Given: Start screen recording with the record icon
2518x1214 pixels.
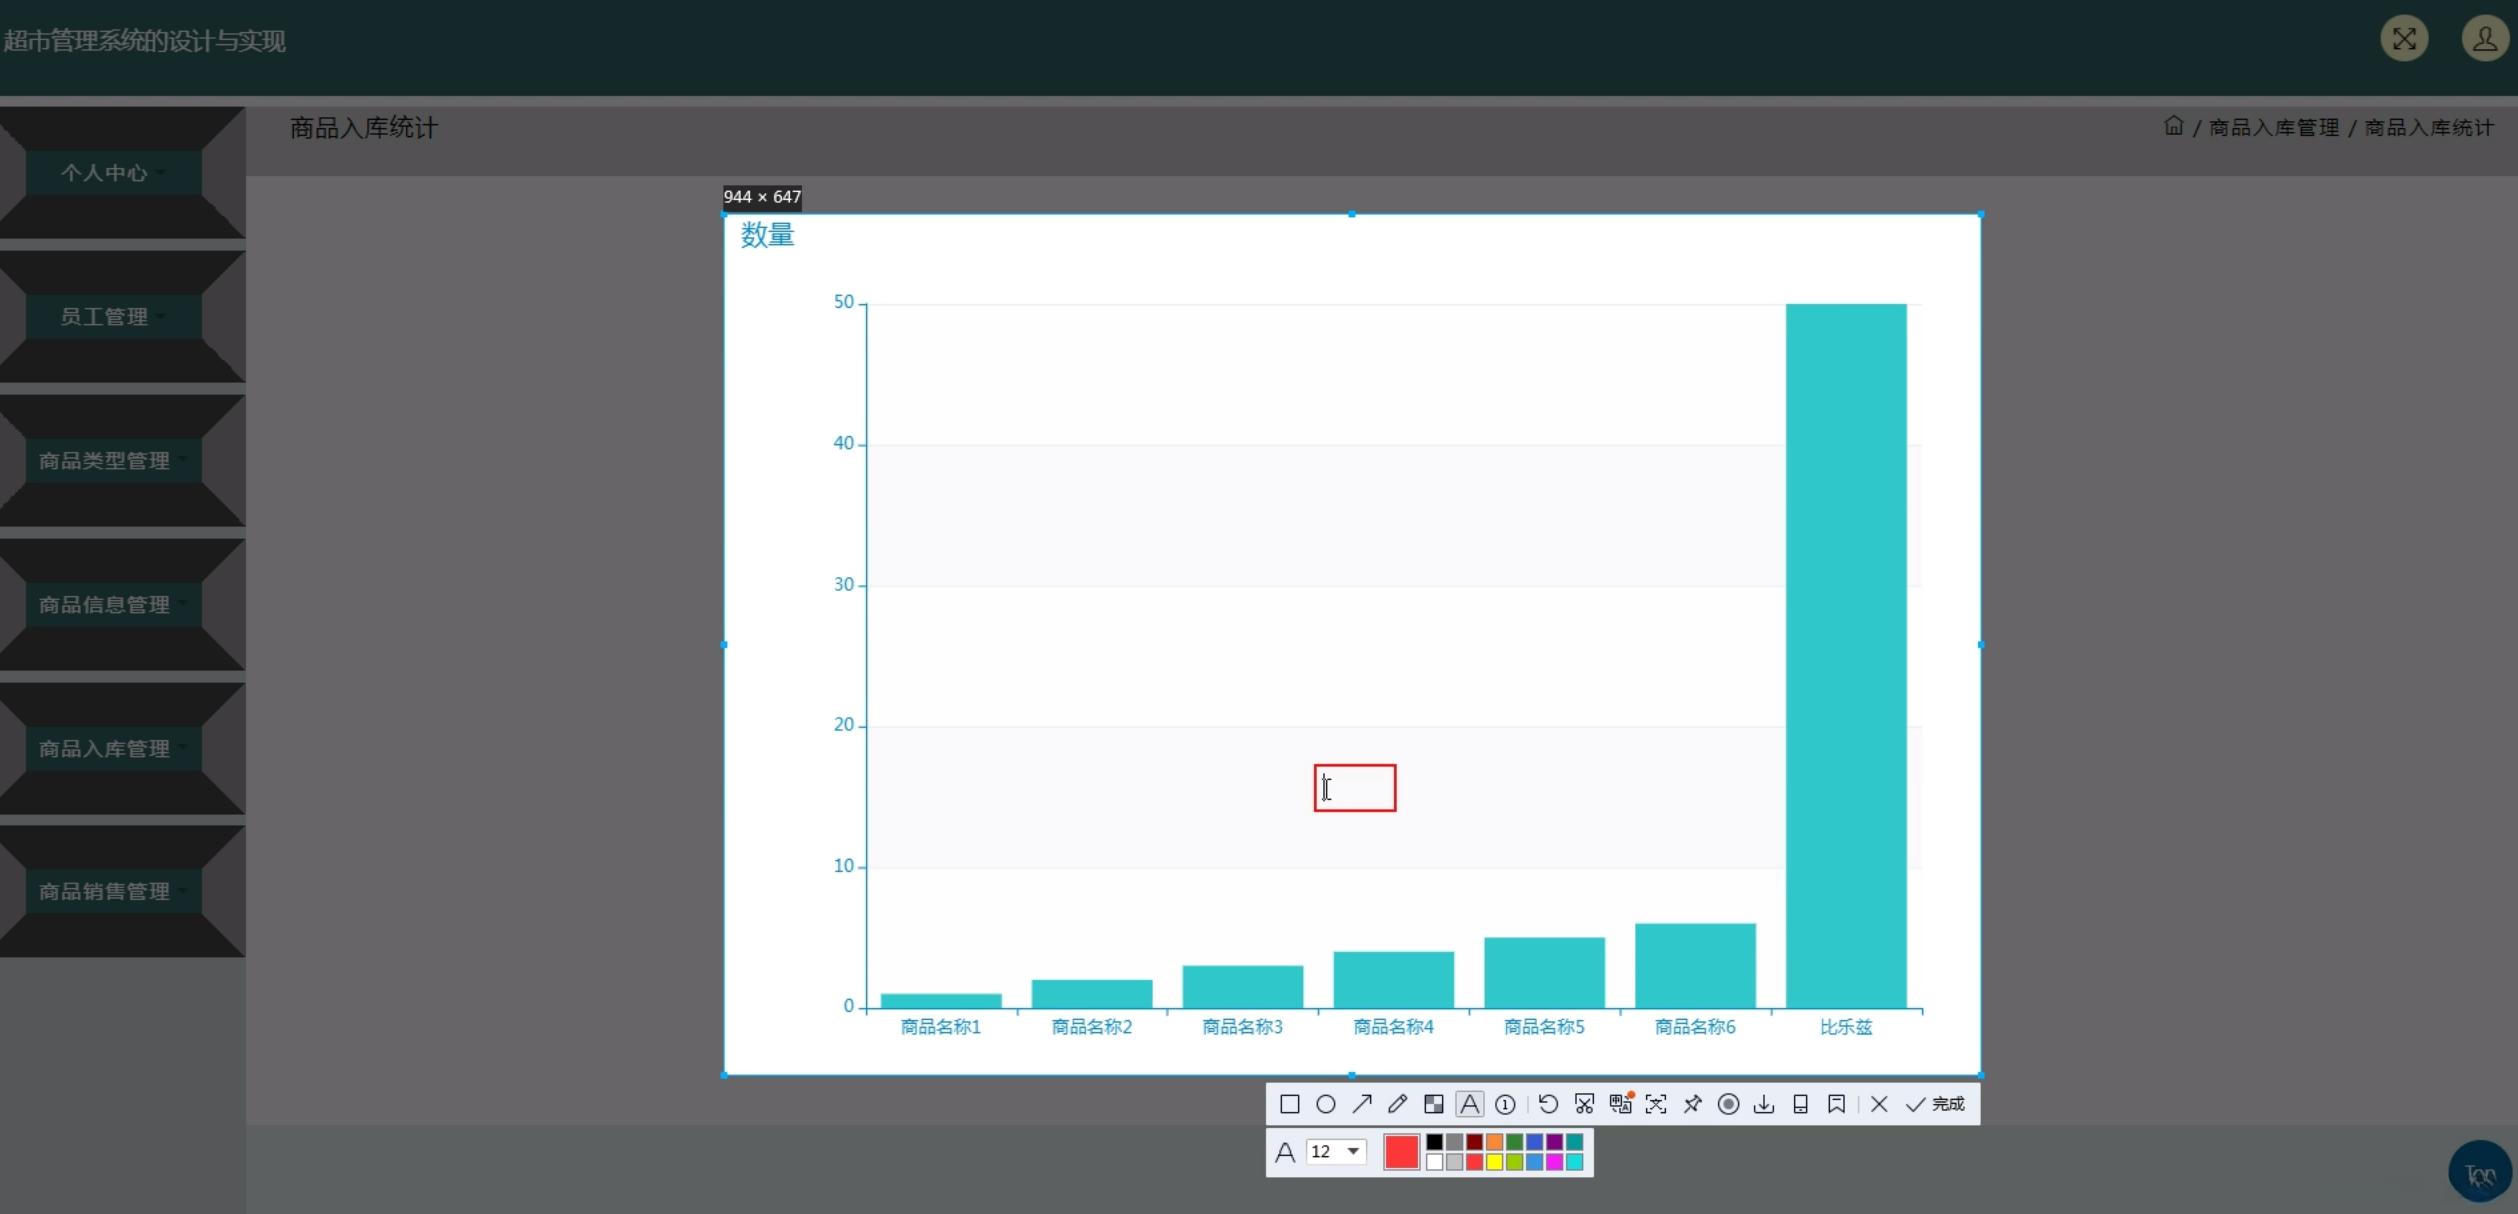Looking at the screenshot, I should click(1728, 1104).
